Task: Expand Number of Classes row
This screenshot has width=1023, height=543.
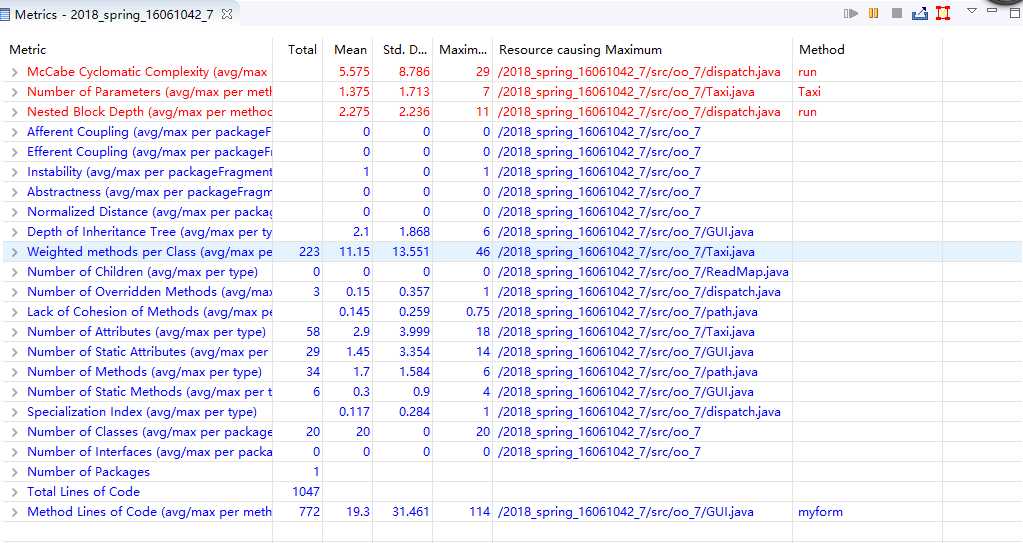Action: tap(14, 433)
